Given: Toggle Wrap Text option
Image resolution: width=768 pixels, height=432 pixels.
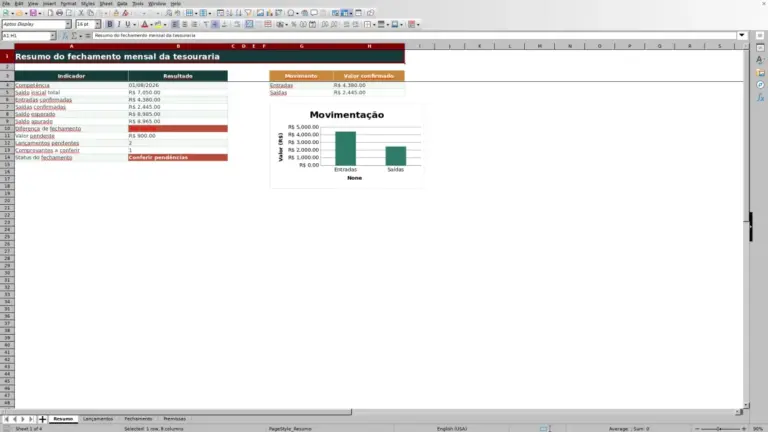Looking at the screenshot, I should coord(237,24).
